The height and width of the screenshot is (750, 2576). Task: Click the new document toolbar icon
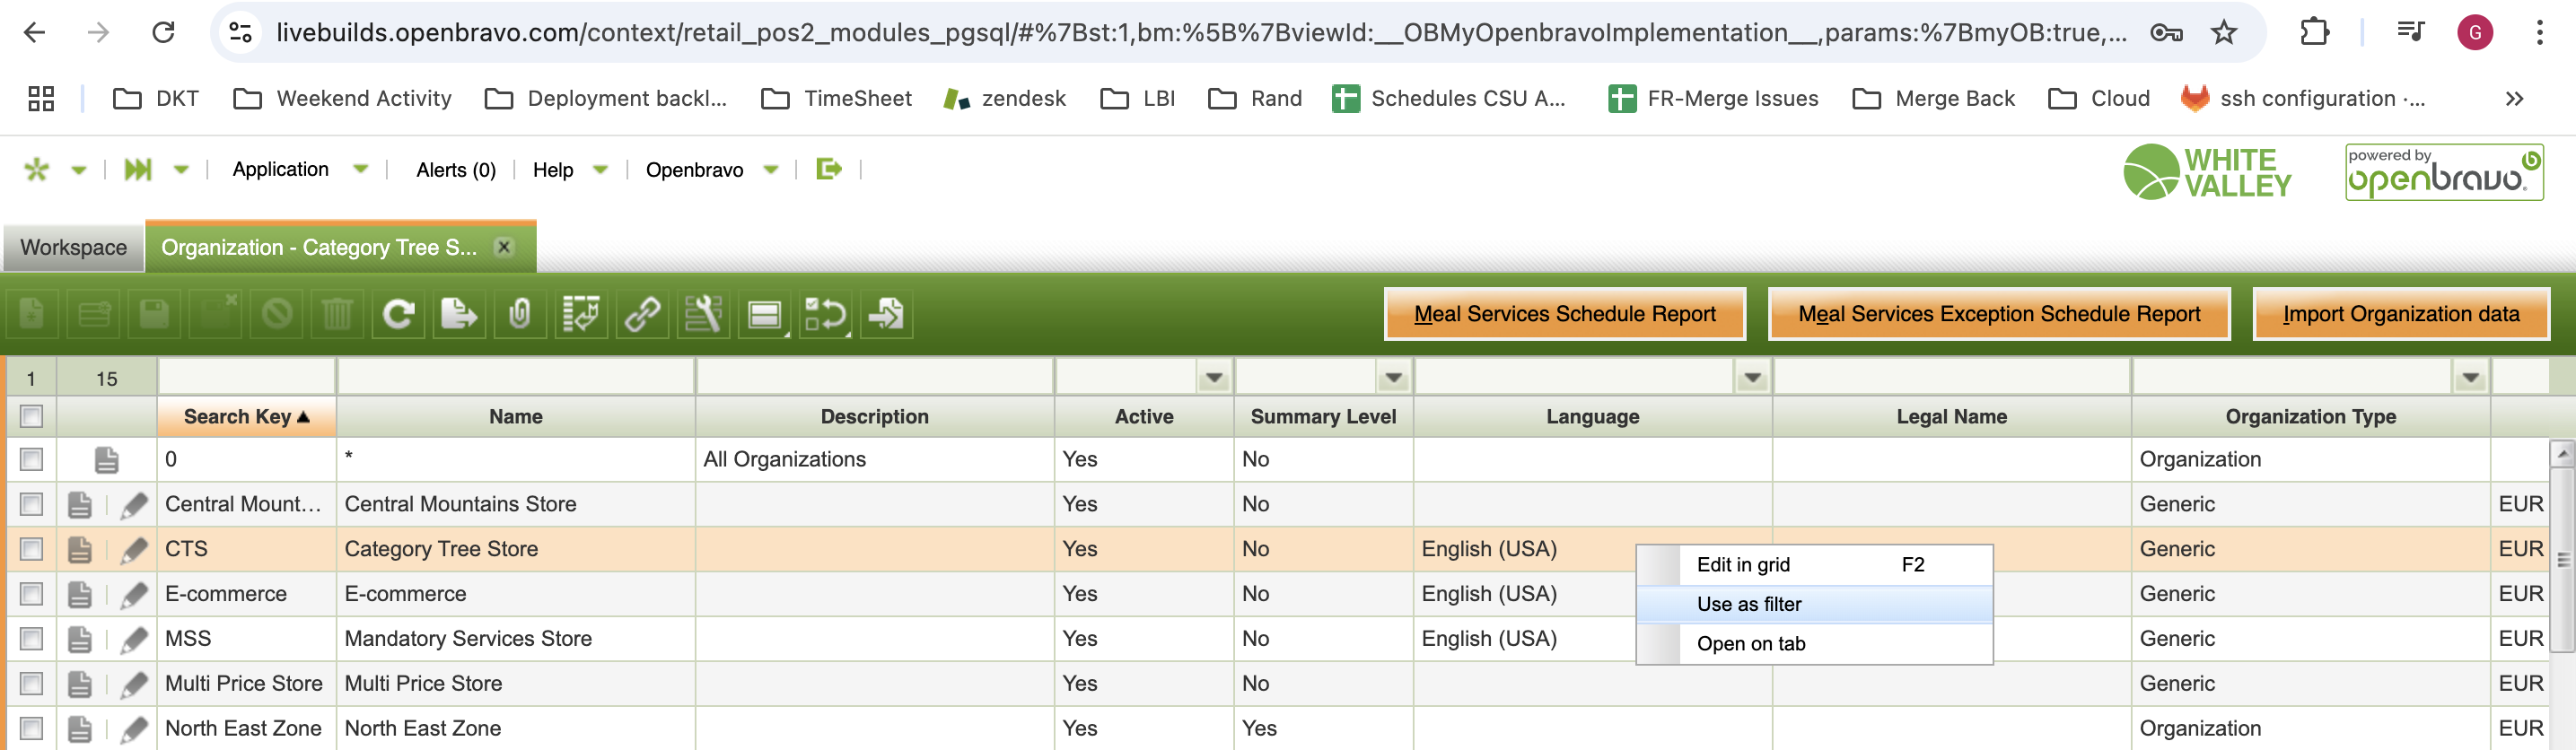[32, 314]
